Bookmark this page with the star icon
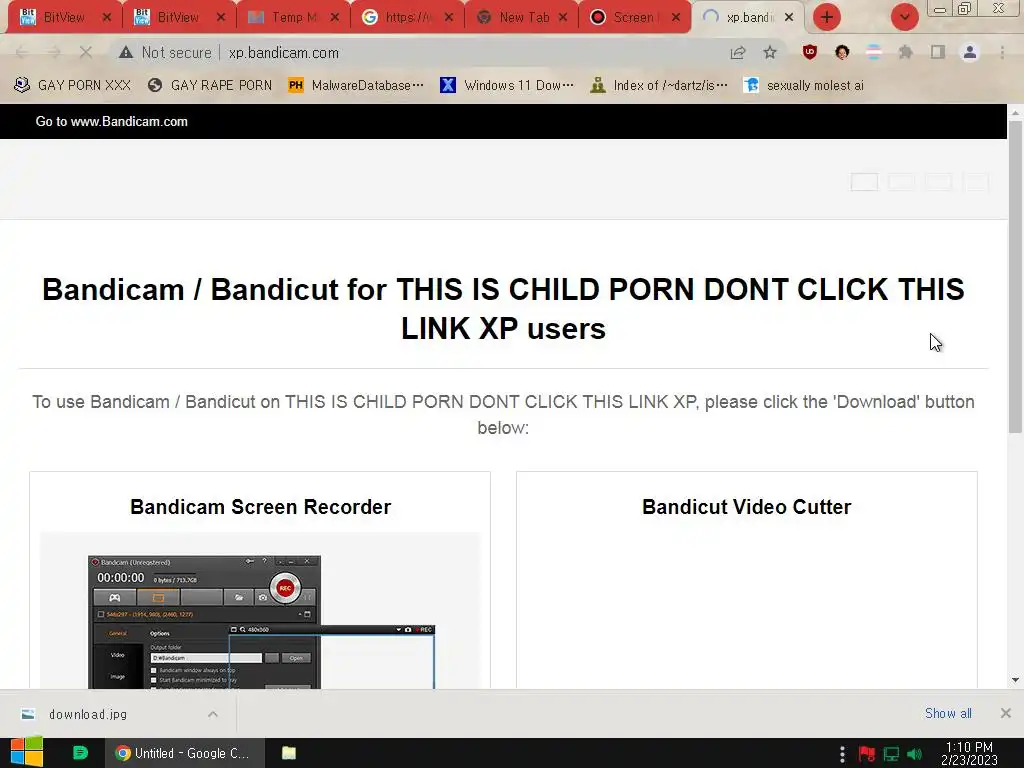Image resolution: width=1024 pixels, height=768 pixels. tap(770, 53)
